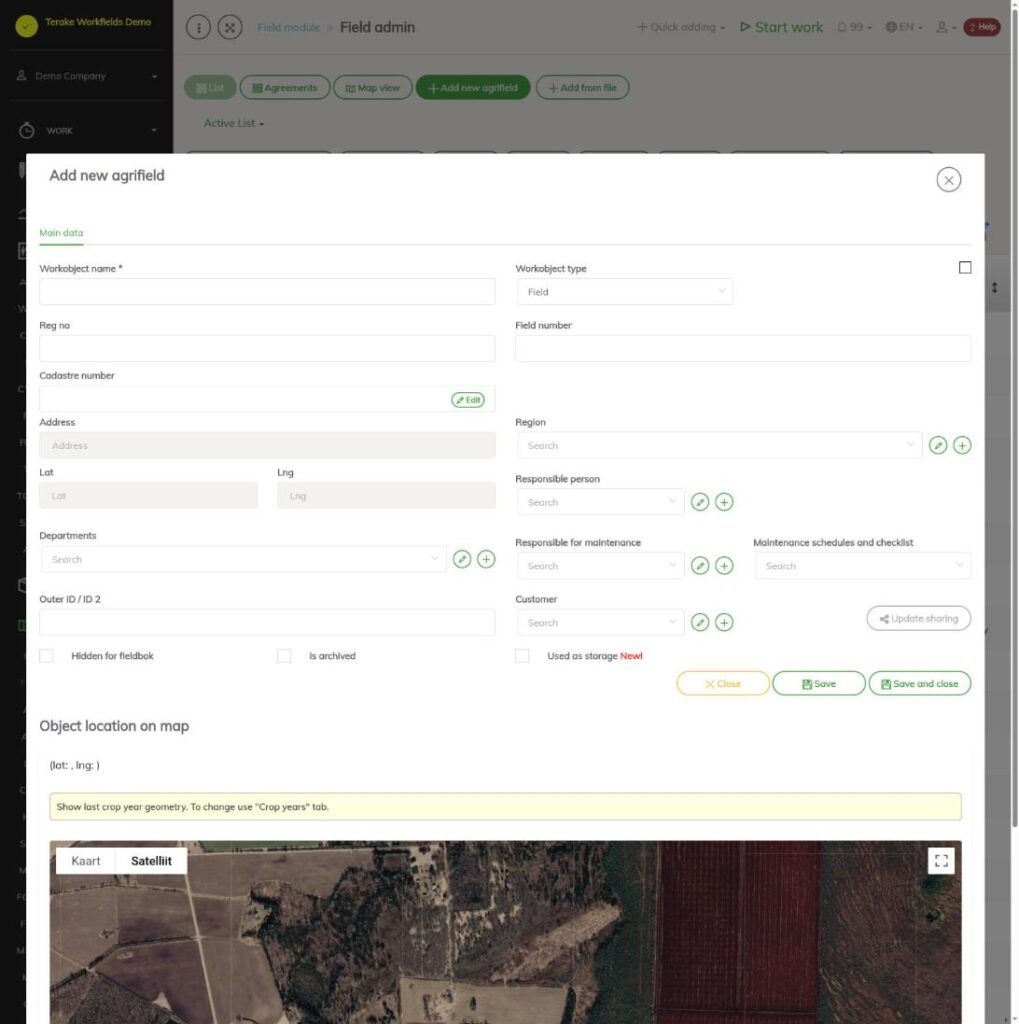Open the Departments search dropdown
This screenshot has width=1019, height=1024.
point(244,559)
